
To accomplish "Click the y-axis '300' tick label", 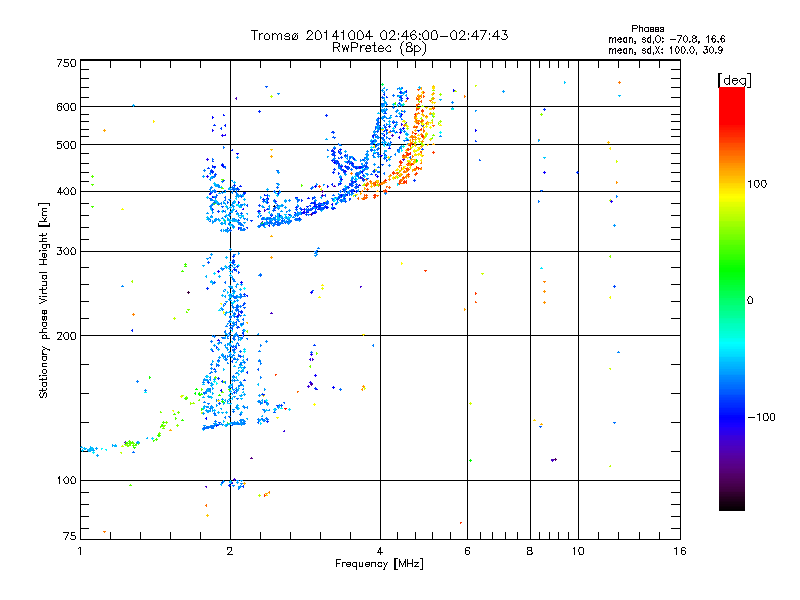I will 67,251.
